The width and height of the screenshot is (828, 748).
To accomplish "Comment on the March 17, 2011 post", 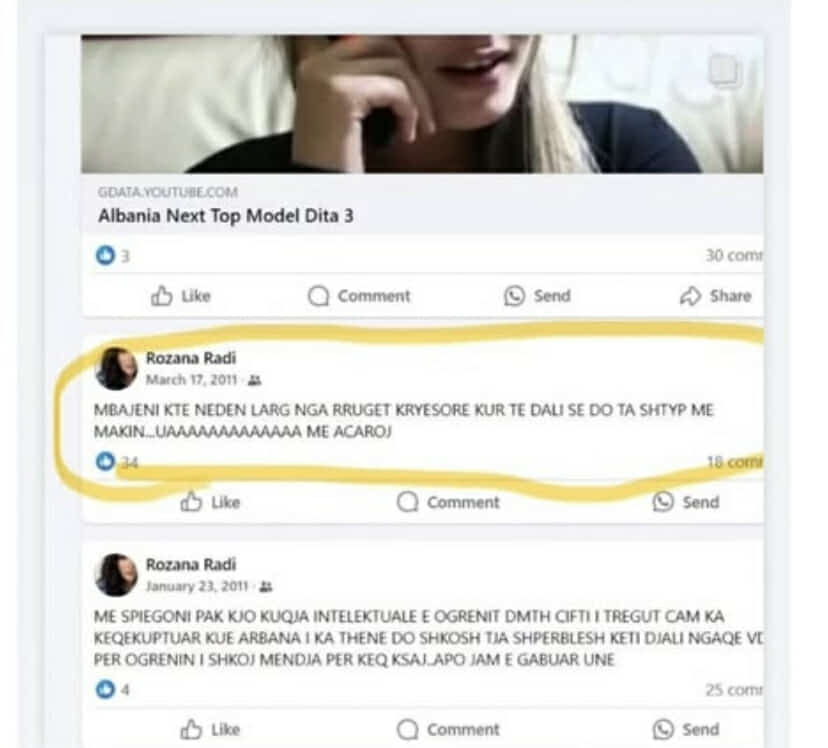I will coord(448,502).
